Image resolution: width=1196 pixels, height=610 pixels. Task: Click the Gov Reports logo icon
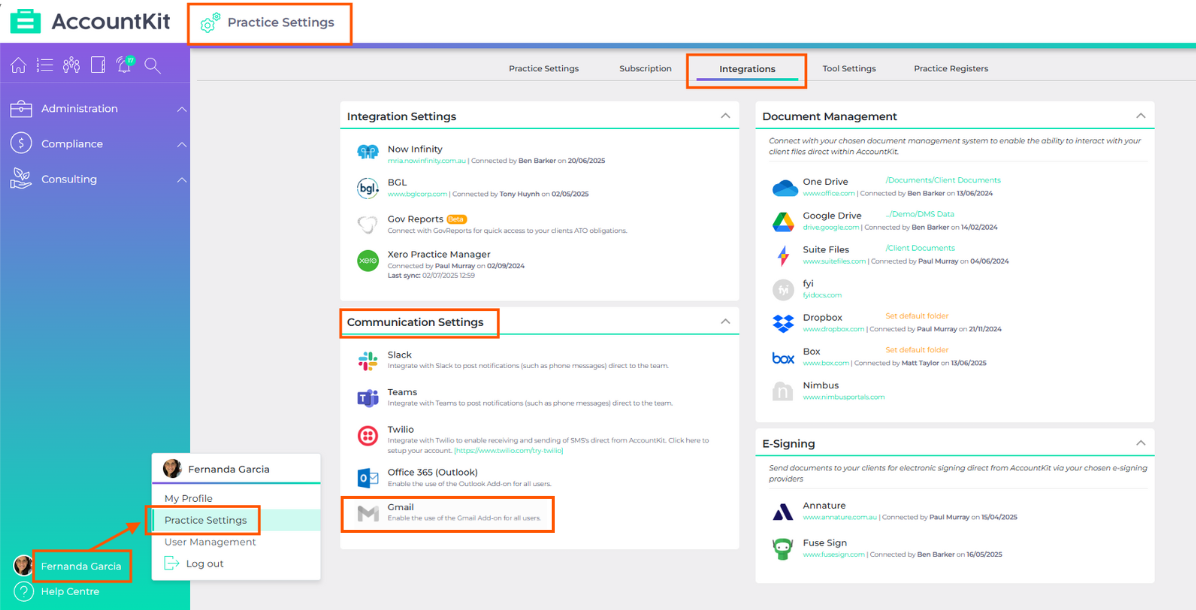click(368, 224)
